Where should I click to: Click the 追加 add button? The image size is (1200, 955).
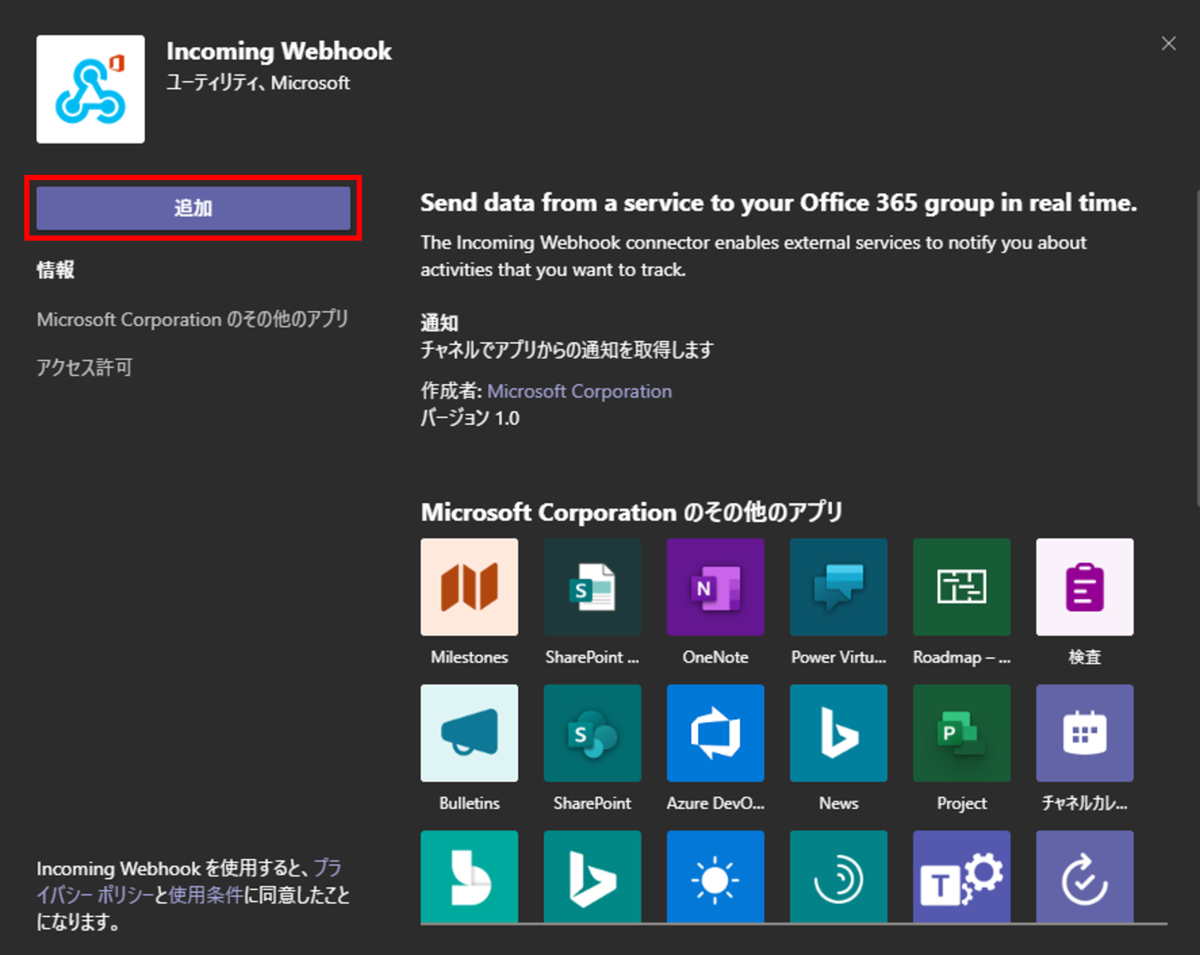(x=194, y=208)
